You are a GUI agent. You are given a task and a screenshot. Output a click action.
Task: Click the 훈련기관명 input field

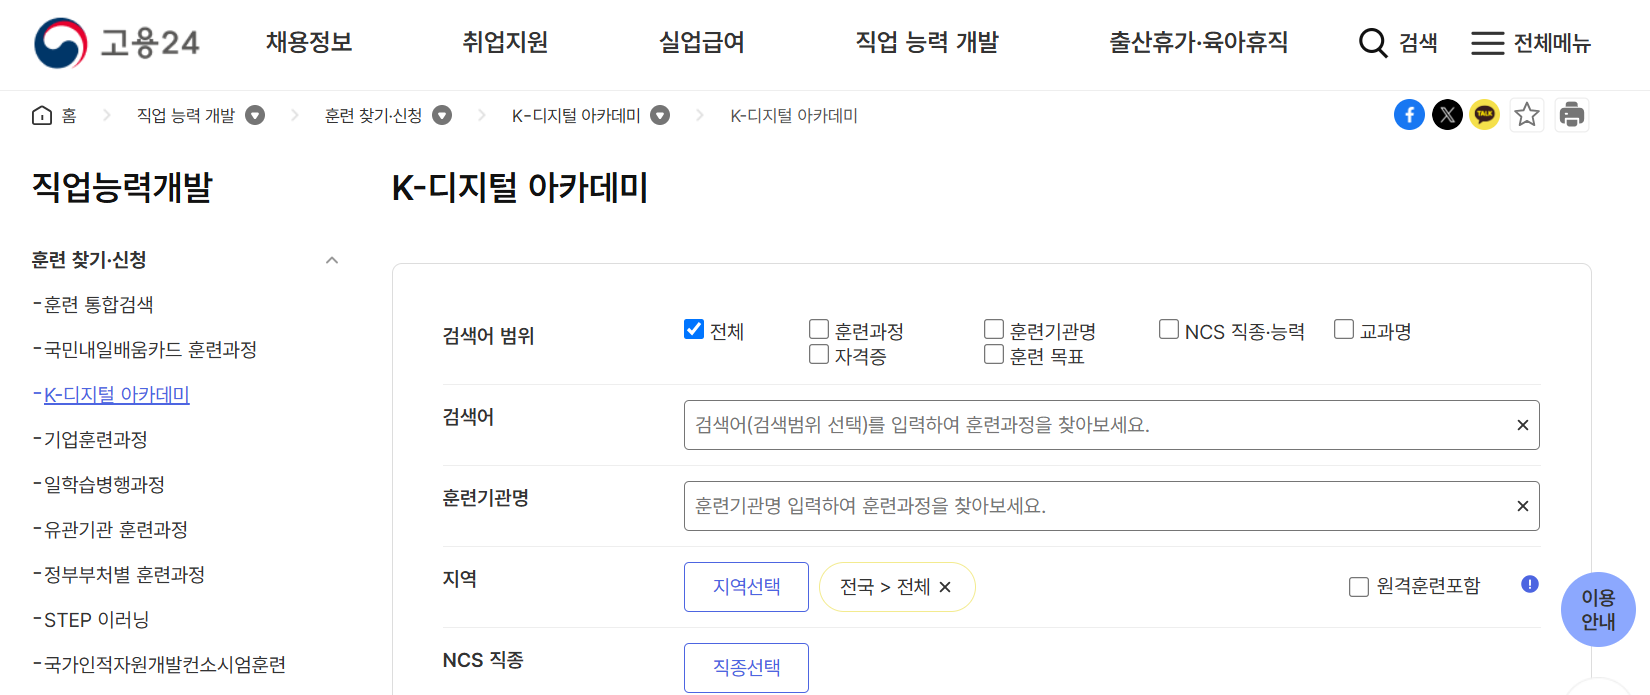tap(1112, 506)
